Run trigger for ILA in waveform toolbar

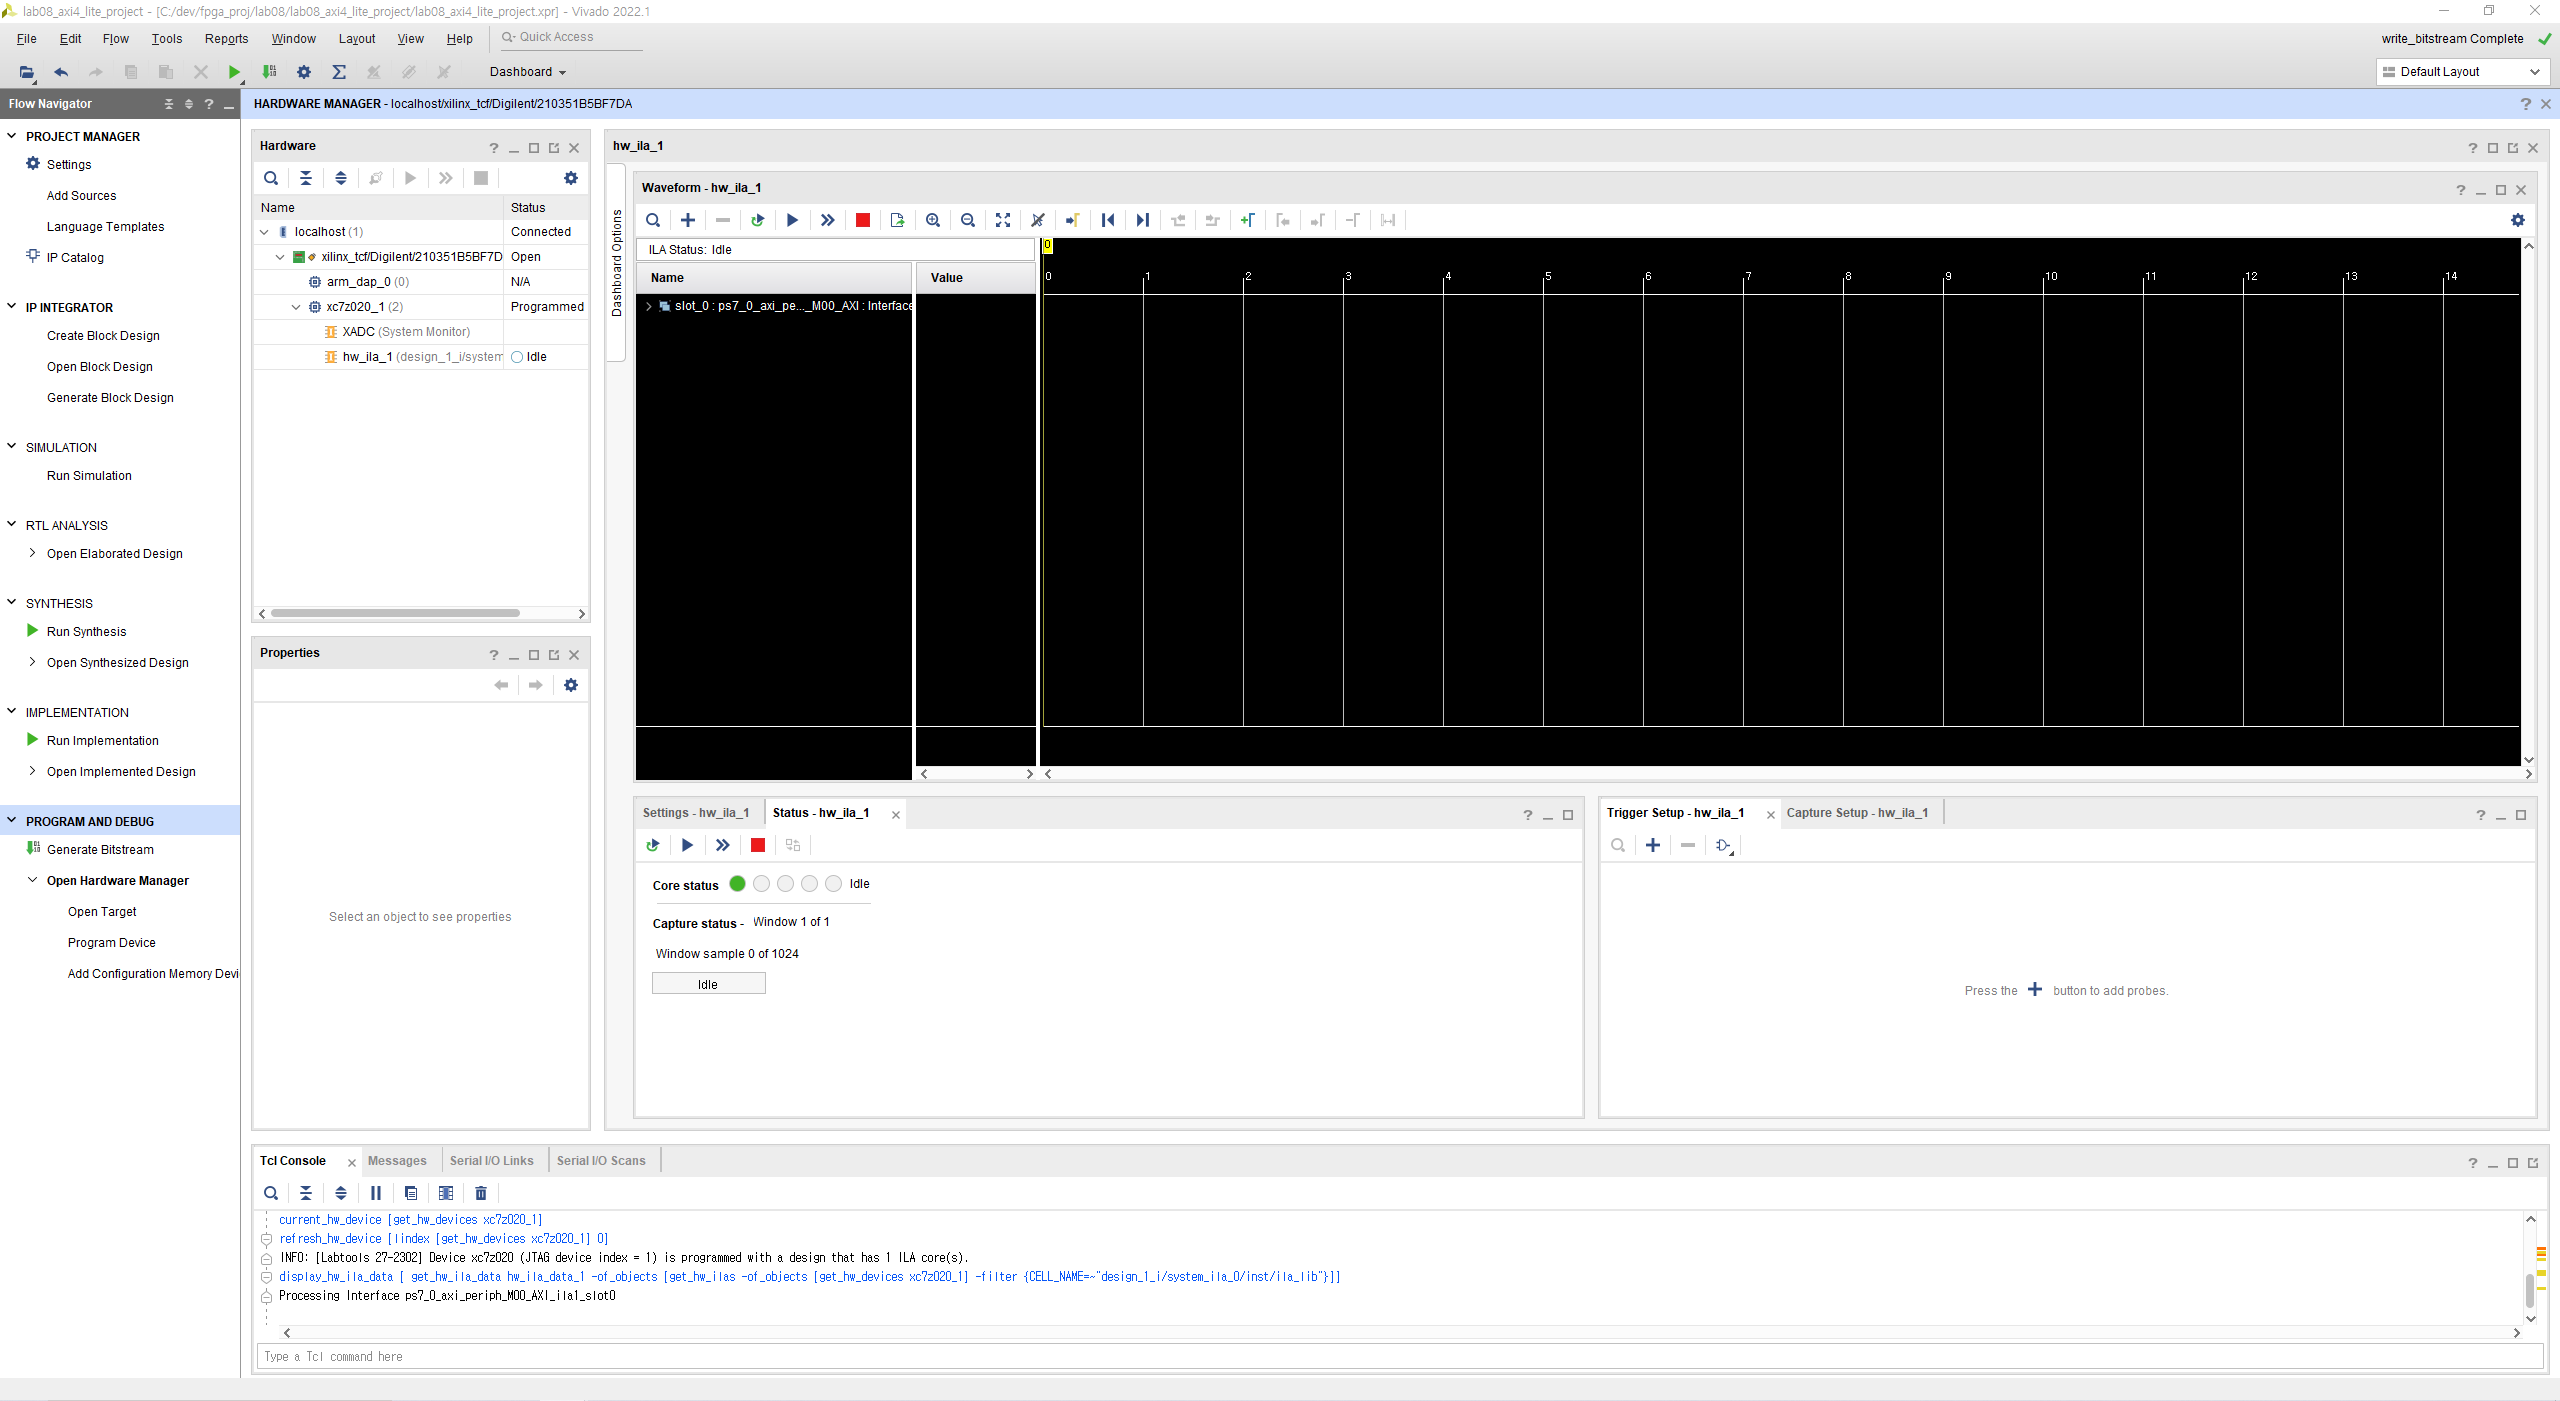tap(792, 220)
